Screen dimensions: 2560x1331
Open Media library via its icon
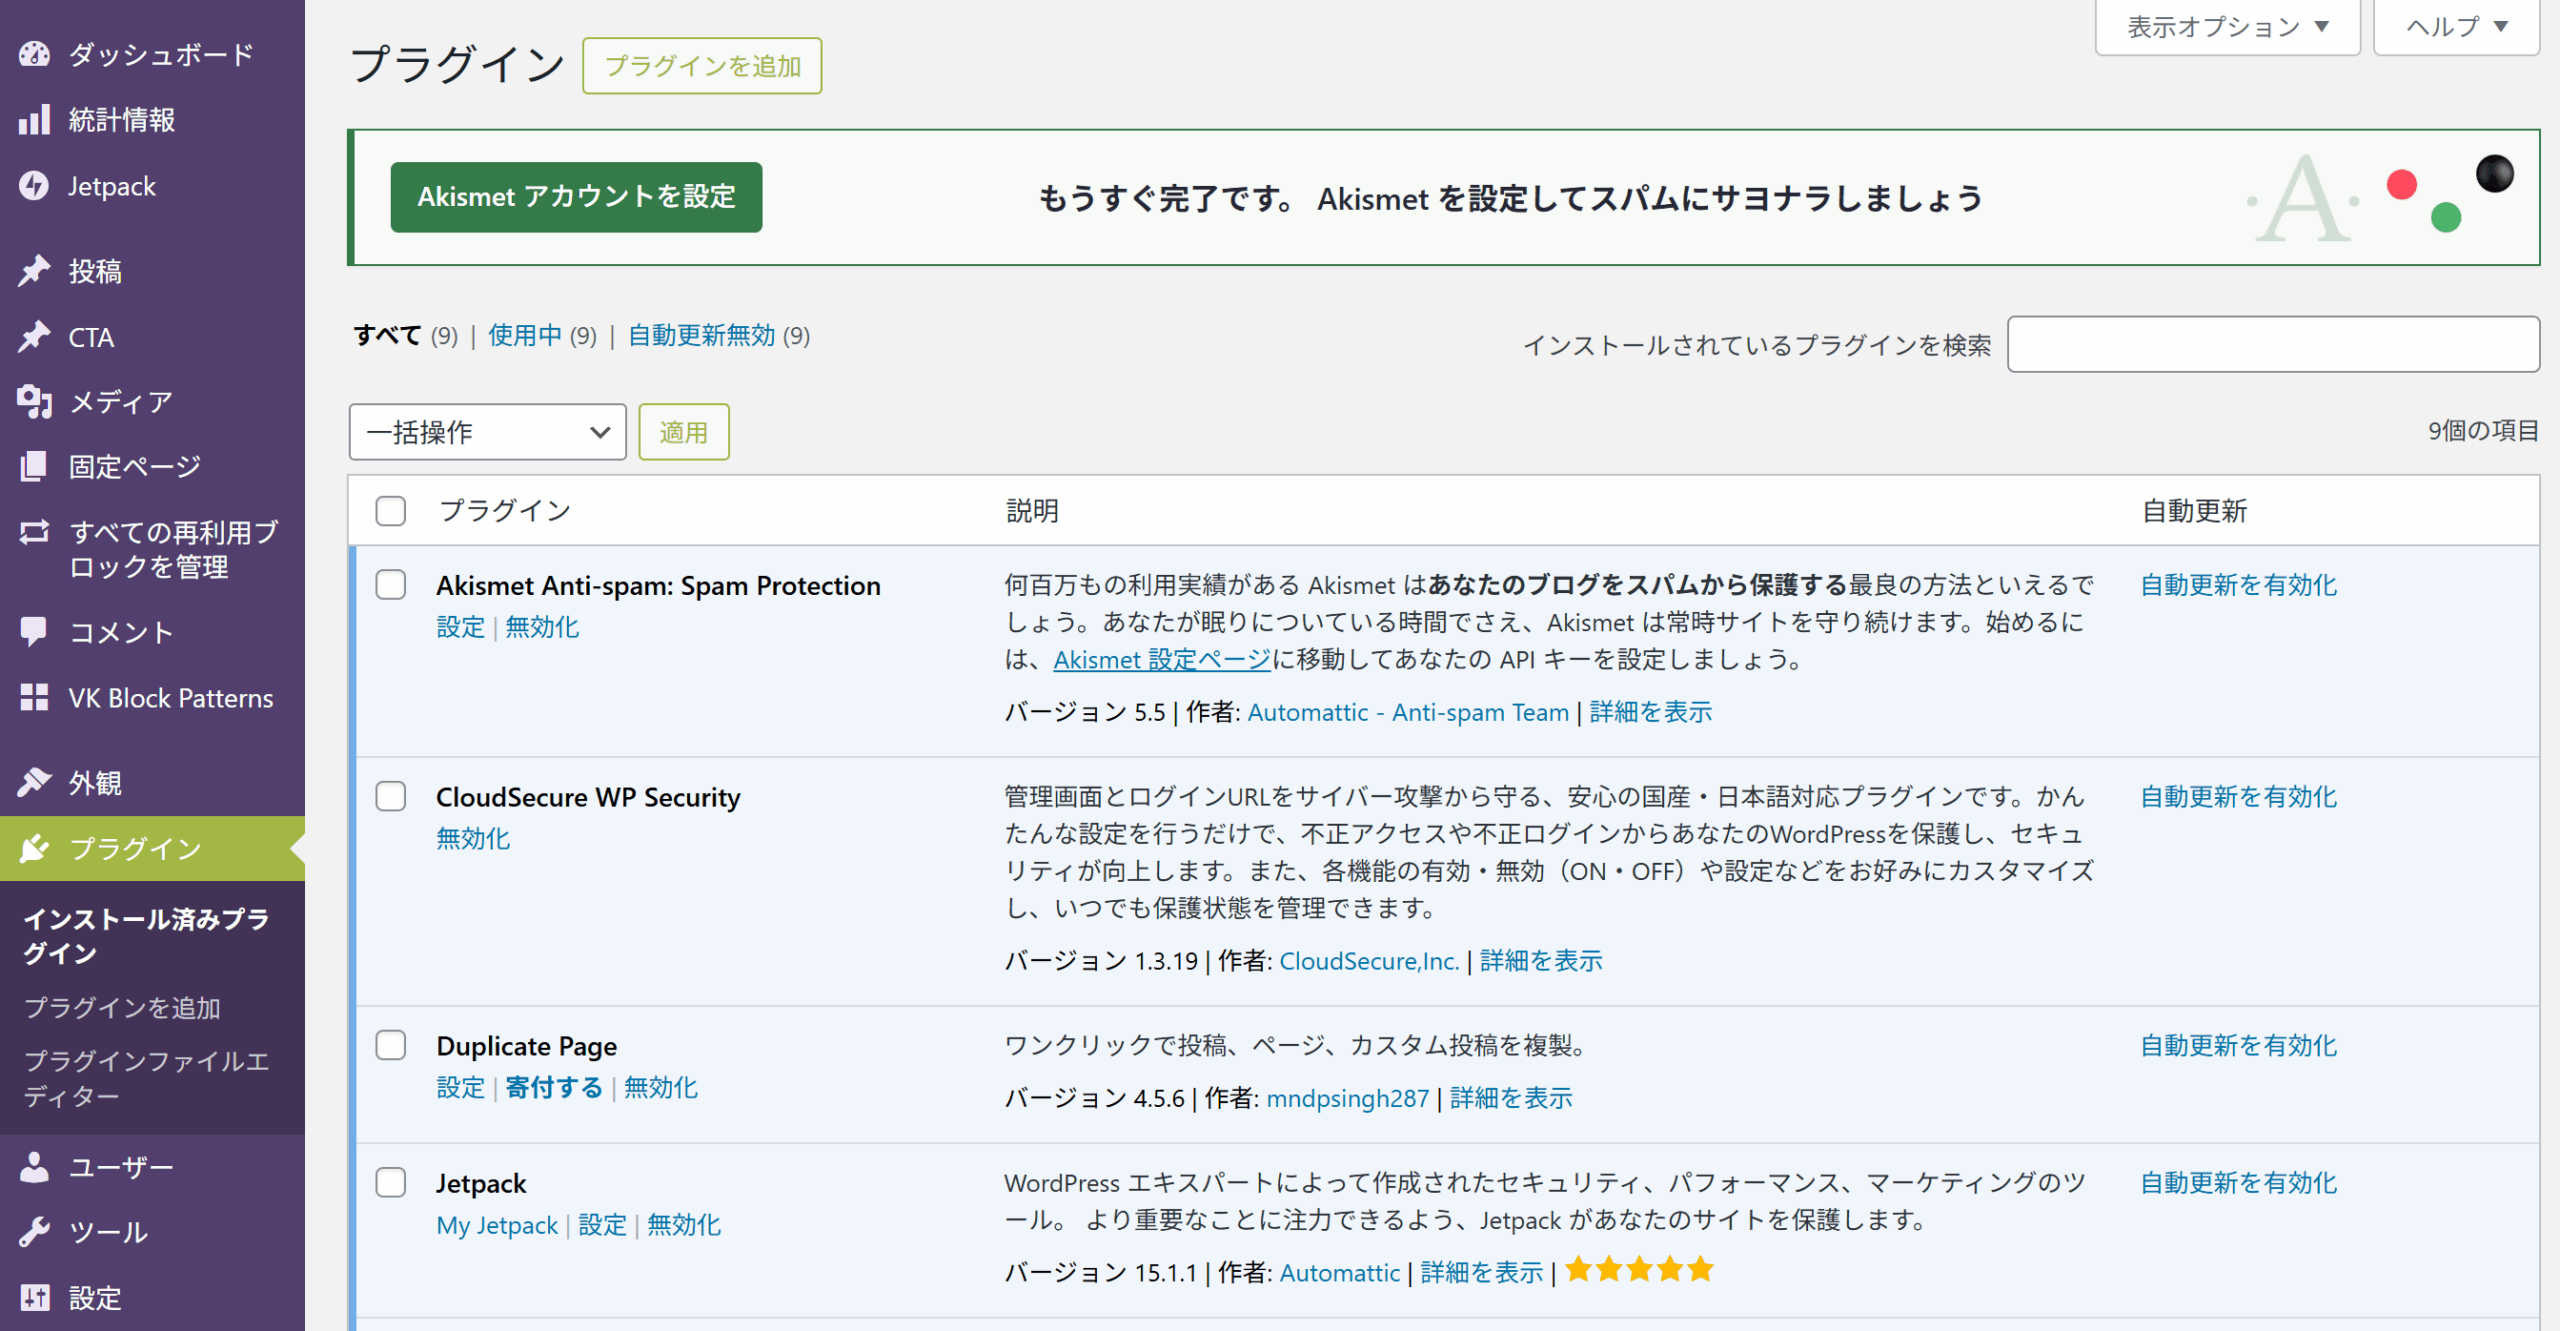tap(34, 402)
